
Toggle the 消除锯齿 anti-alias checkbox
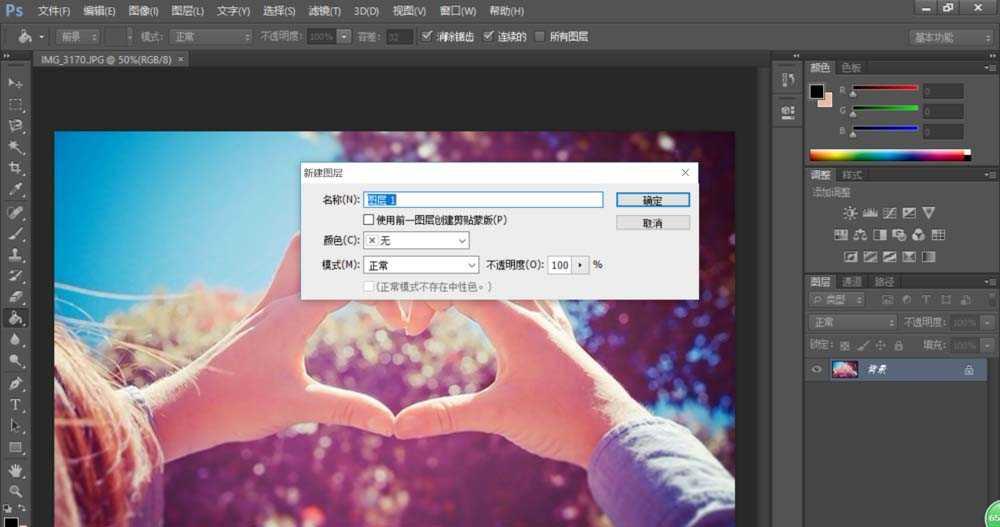click(427, 36)
